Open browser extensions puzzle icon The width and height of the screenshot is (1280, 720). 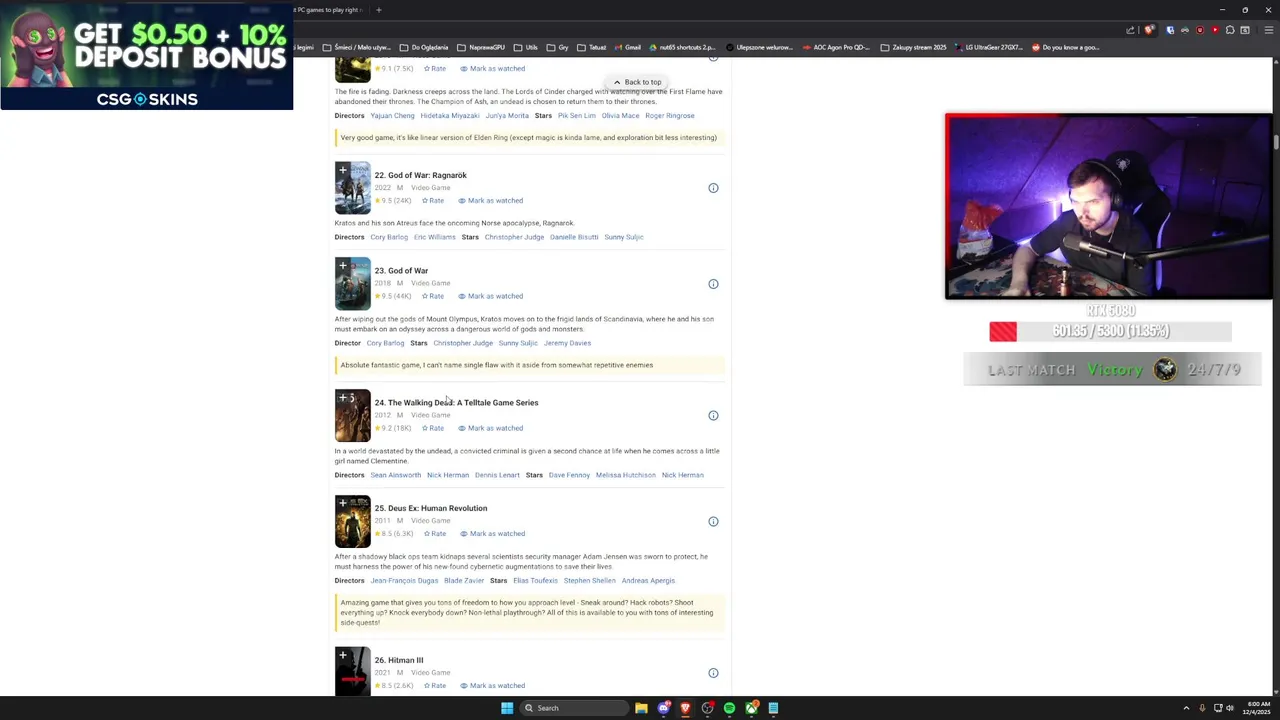point(1230,30)
